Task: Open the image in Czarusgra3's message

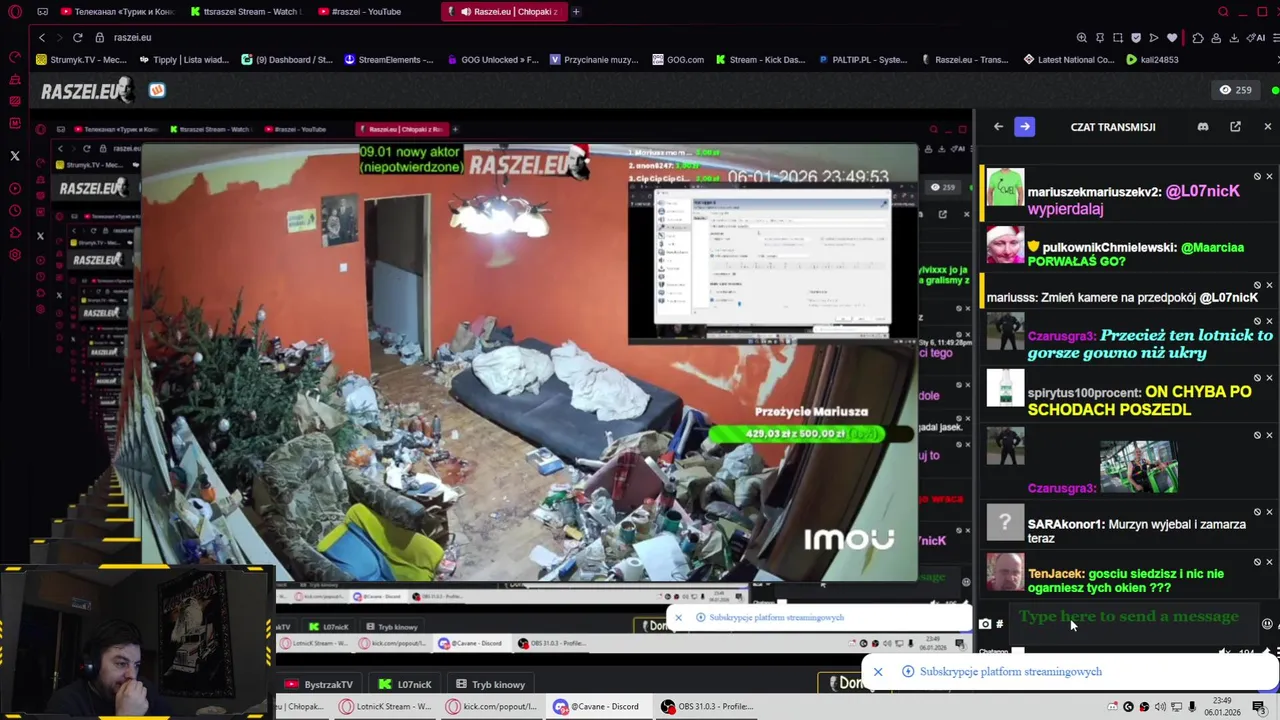Action: pyautogui.click(x=1138, y=467)
